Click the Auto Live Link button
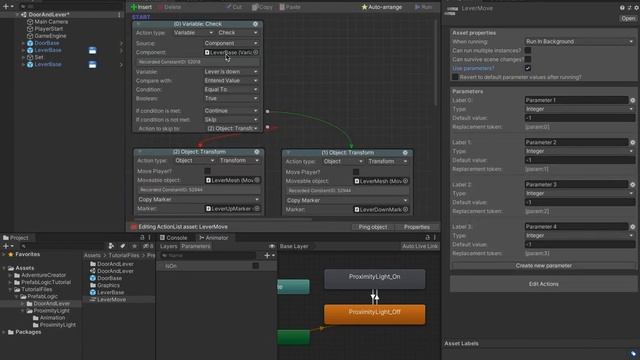640x360 pixels. pos(420,246)
